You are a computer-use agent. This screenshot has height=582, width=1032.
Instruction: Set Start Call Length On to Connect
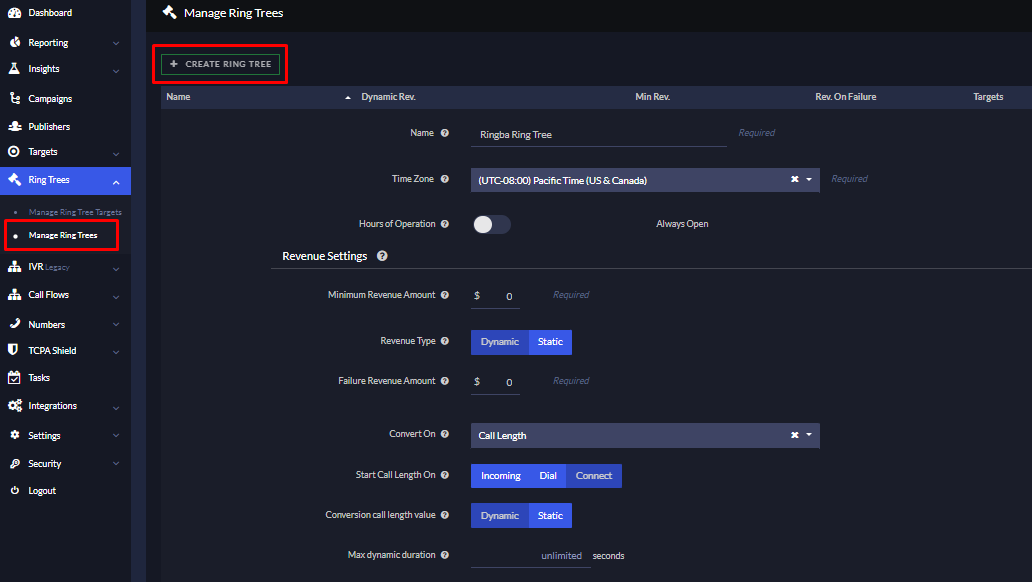tap(593, 475)
